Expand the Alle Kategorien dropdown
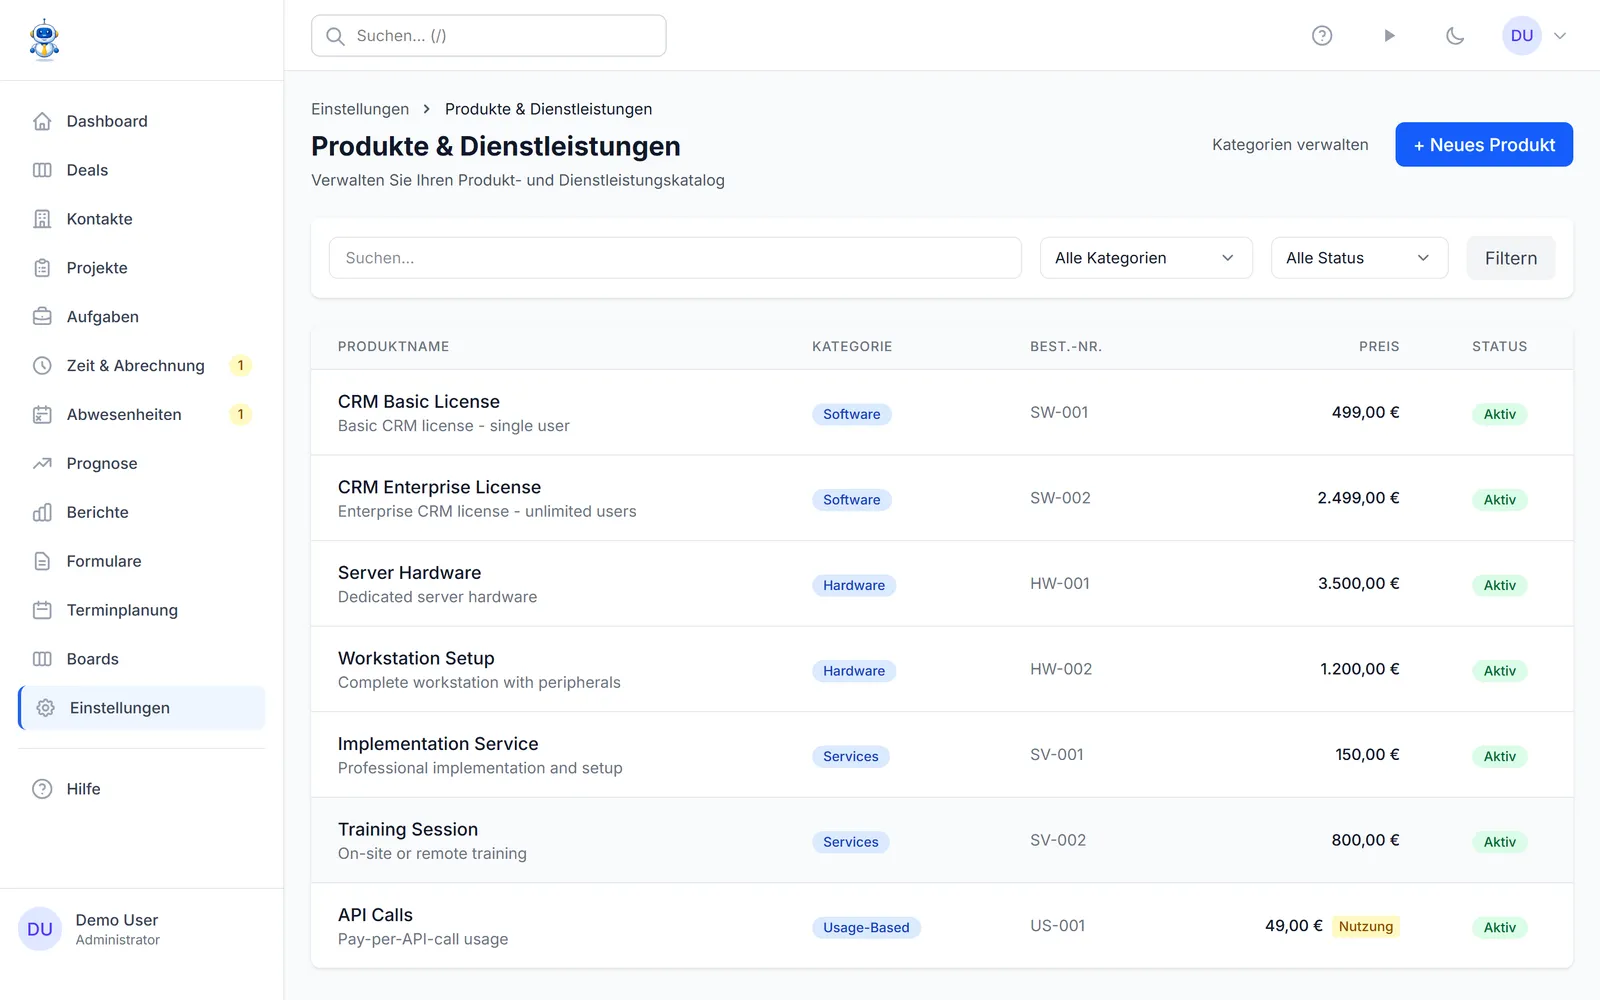1600x1000 pixels. [1146, 258]
